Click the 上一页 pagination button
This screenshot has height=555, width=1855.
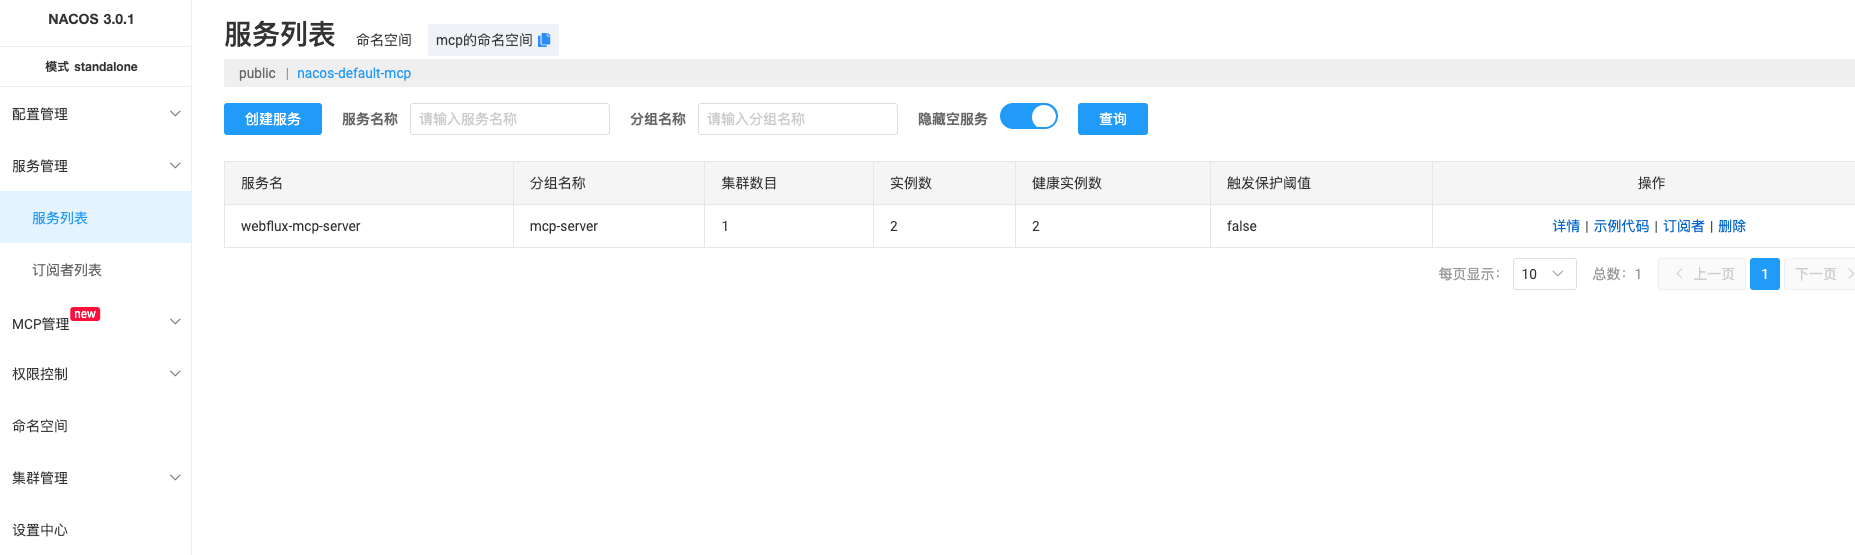(1702, 274)
